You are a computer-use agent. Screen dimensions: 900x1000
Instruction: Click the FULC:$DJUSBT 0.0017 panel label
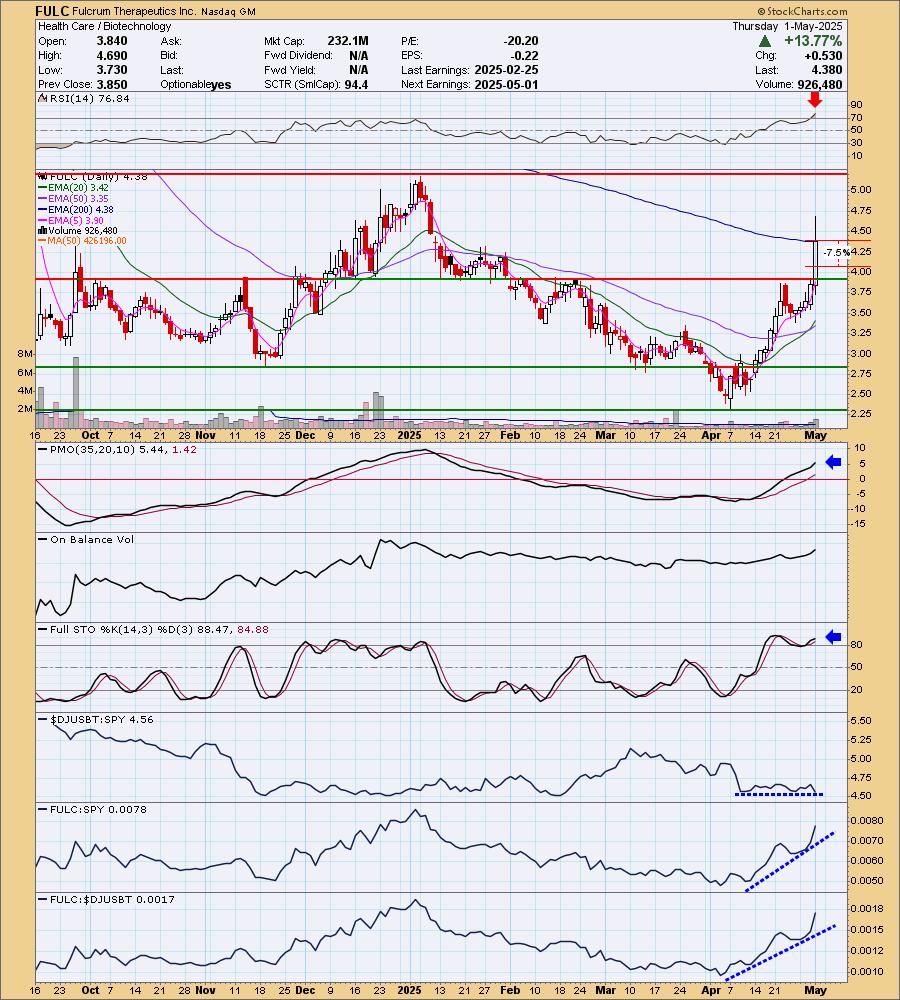(112, 899)
